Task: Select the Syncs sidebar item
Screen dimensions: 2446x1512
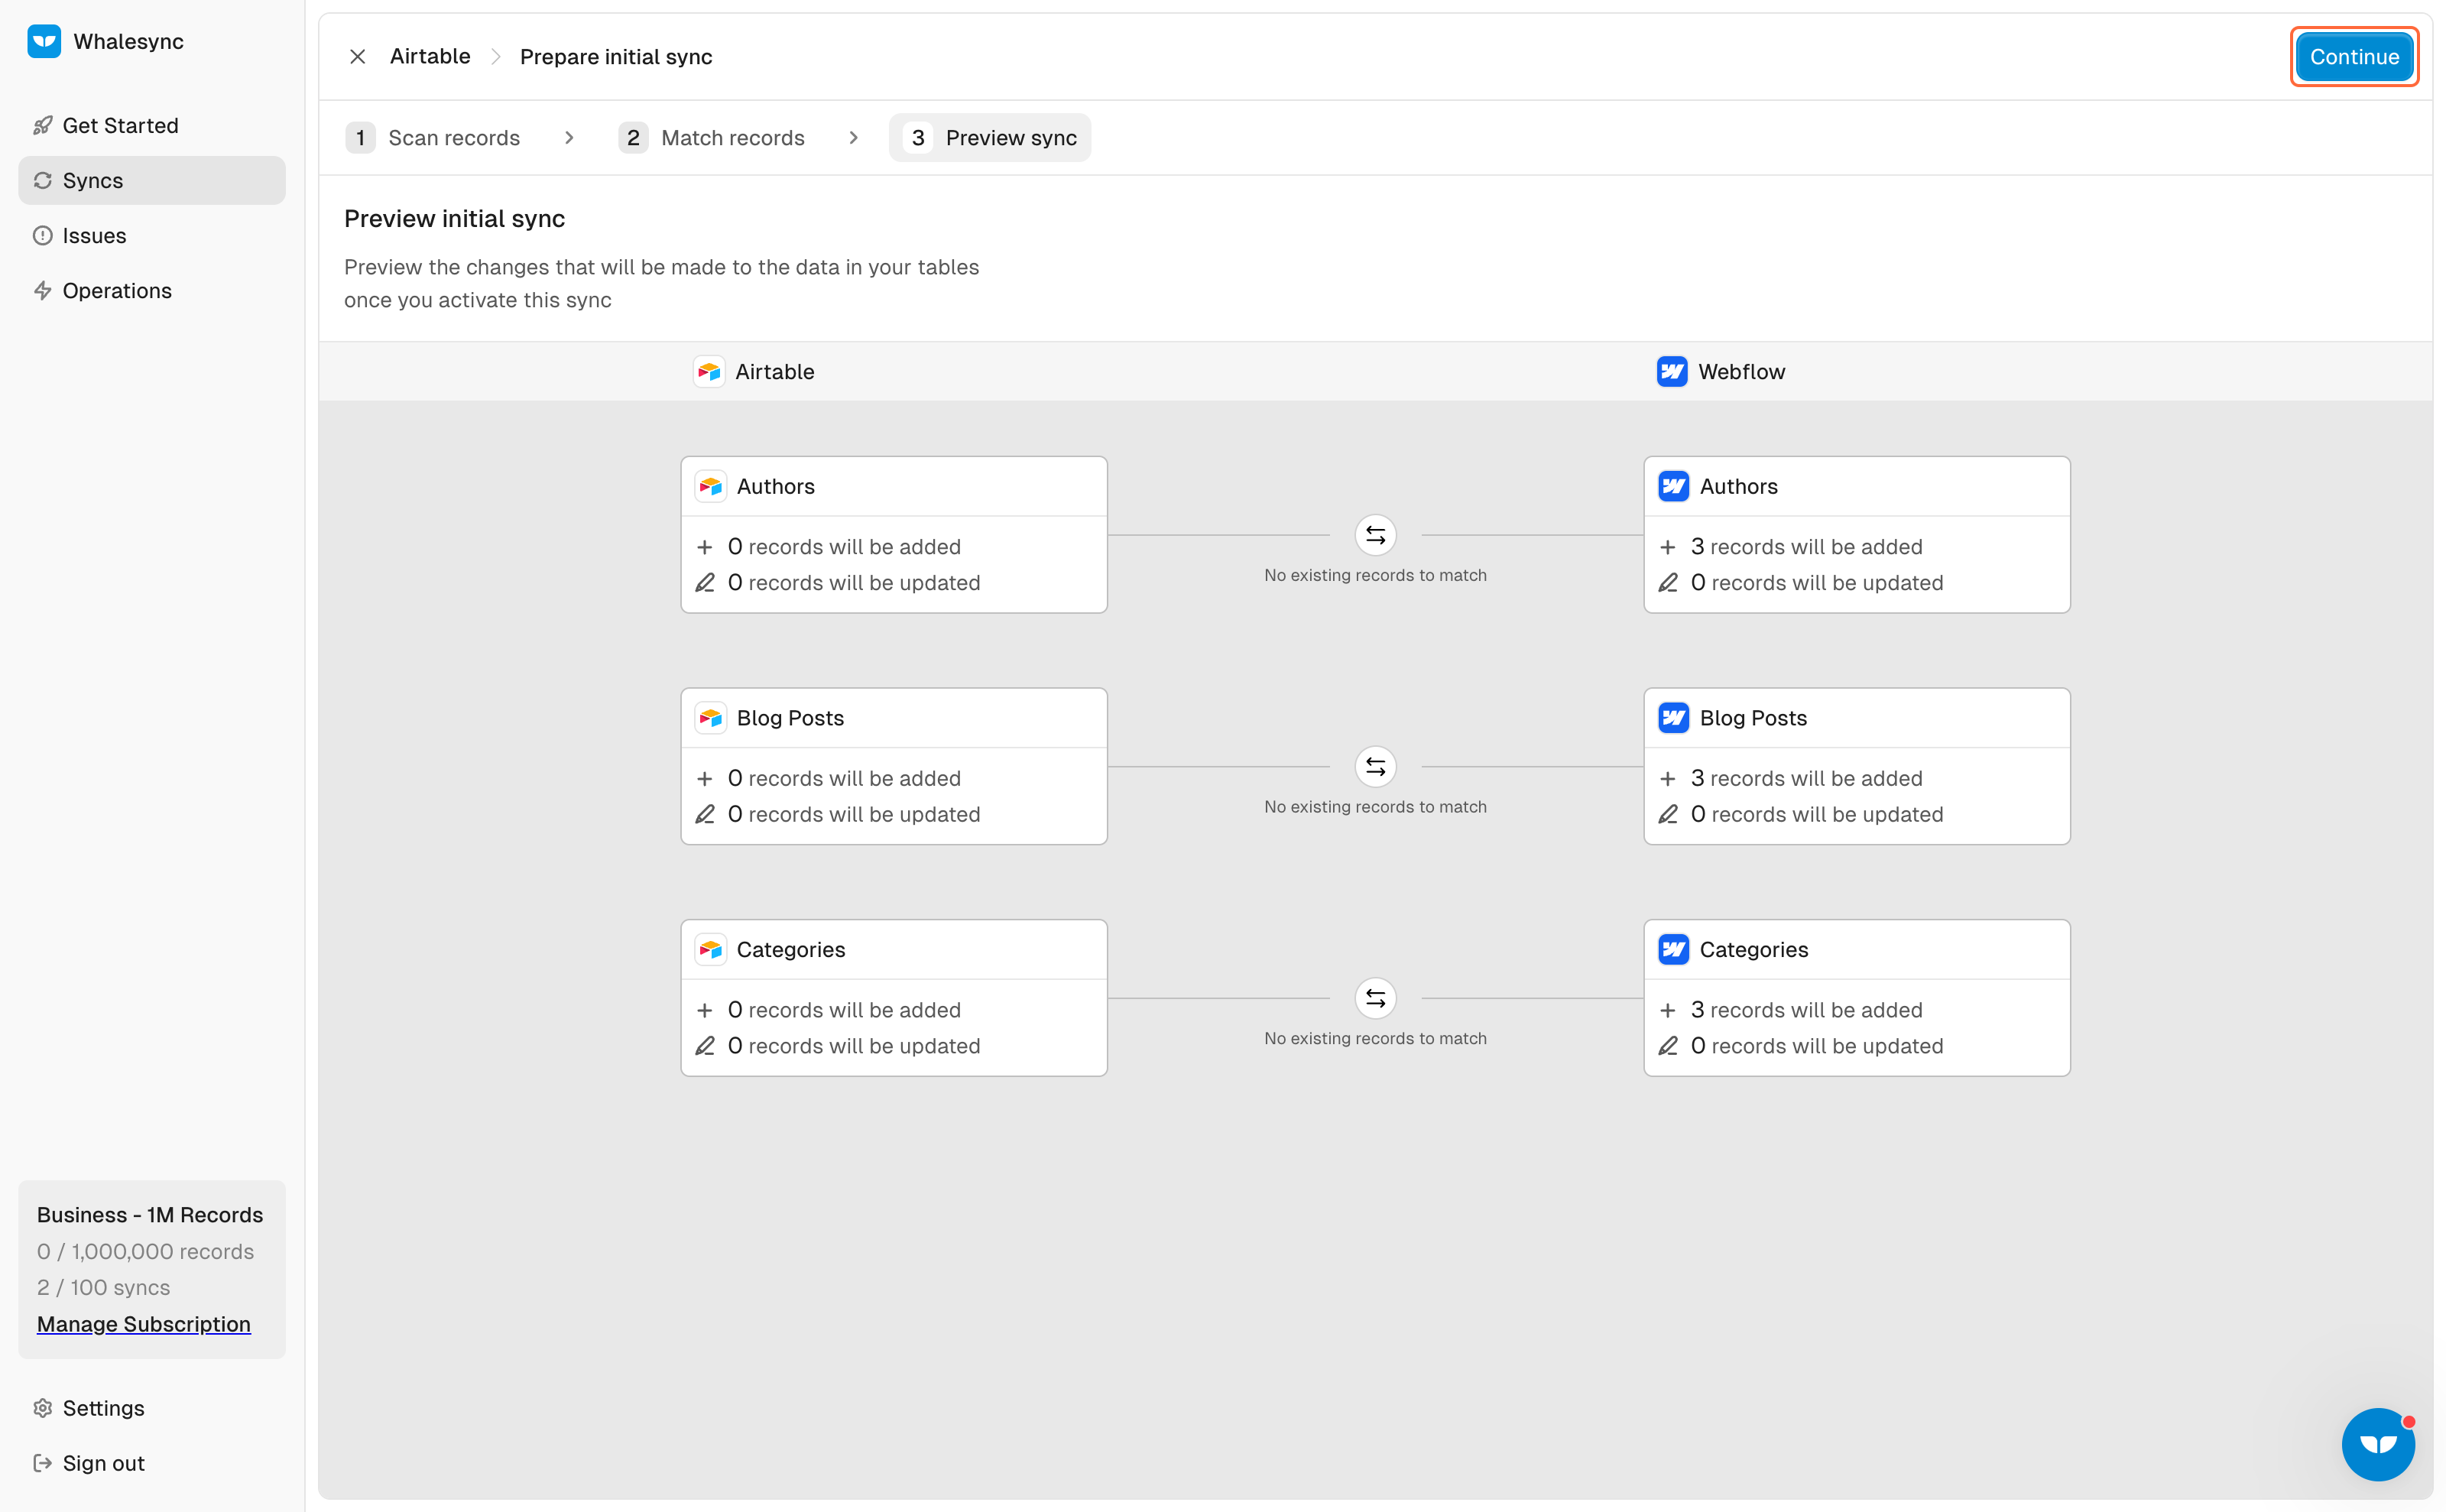Action: tap(152, 180)
